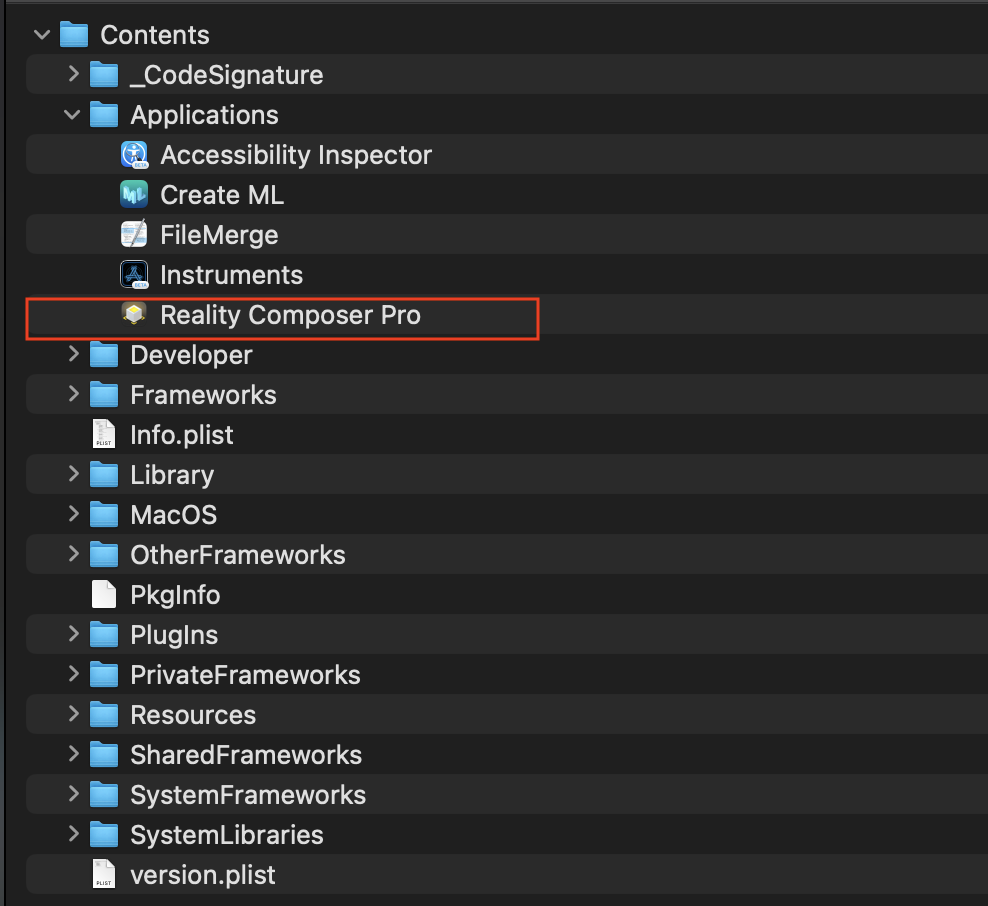Click the PkgInfo file icon
Screen dimensions: 988x906
[104, 594]
